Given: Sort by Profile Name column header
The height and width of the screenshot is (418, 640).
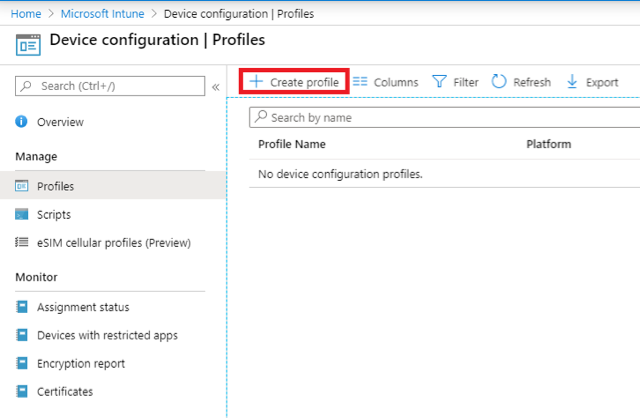Looking at the screenshot, I should pos(292,144).
